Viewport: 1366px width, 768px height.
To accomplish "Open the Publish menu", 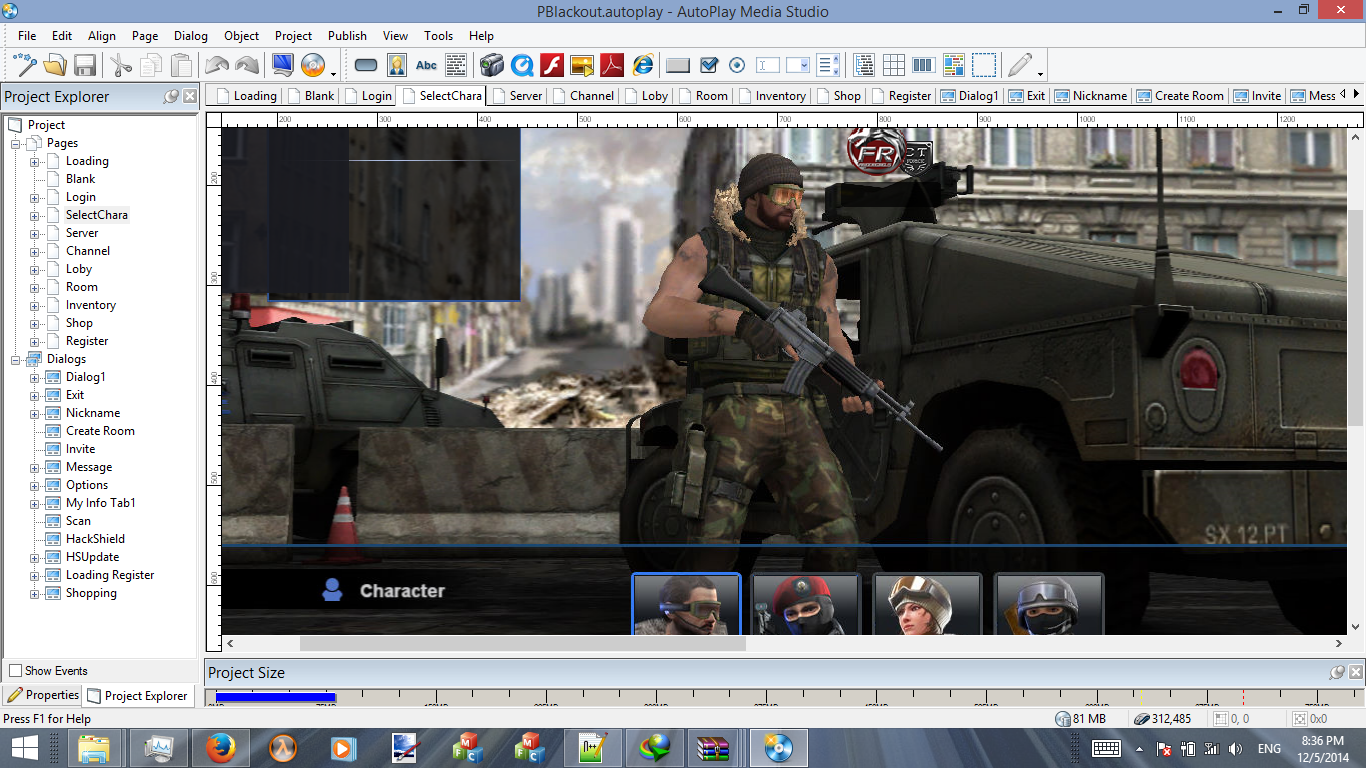I will point(348,36).
